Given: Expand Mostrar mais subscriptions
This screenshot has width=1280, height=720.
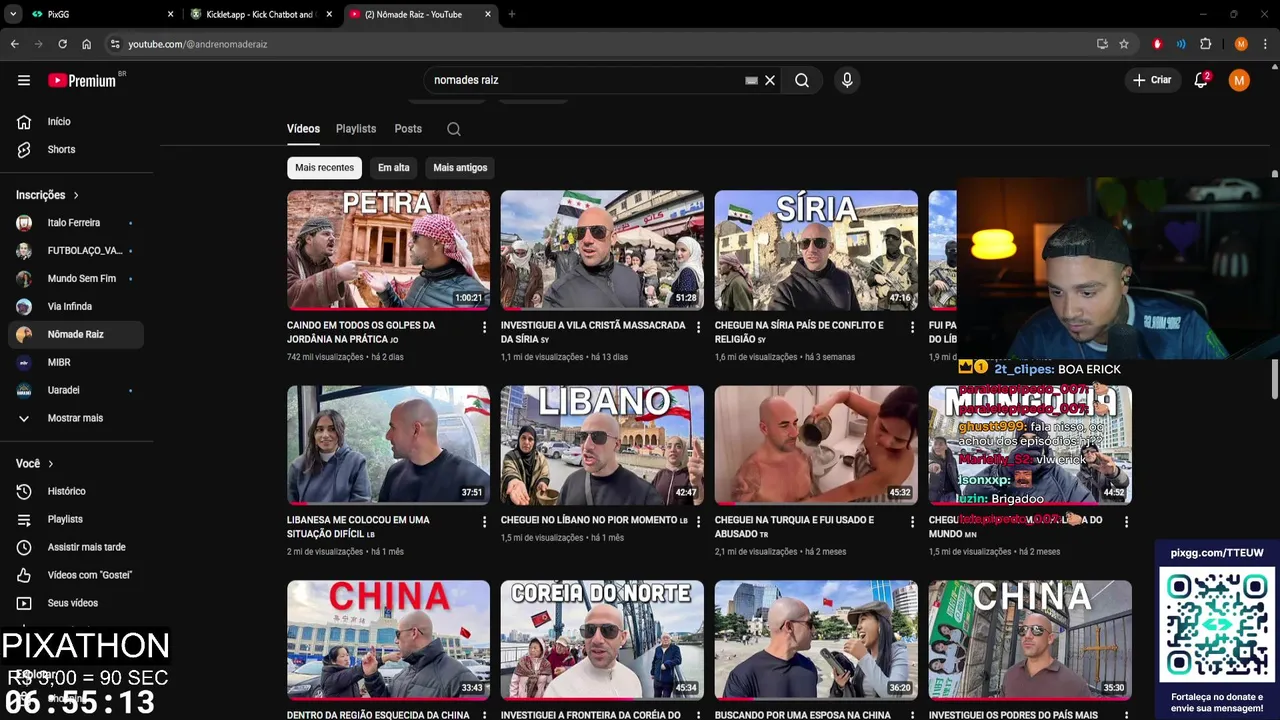Looking at the screenshot, I should (x=76, y=418).
